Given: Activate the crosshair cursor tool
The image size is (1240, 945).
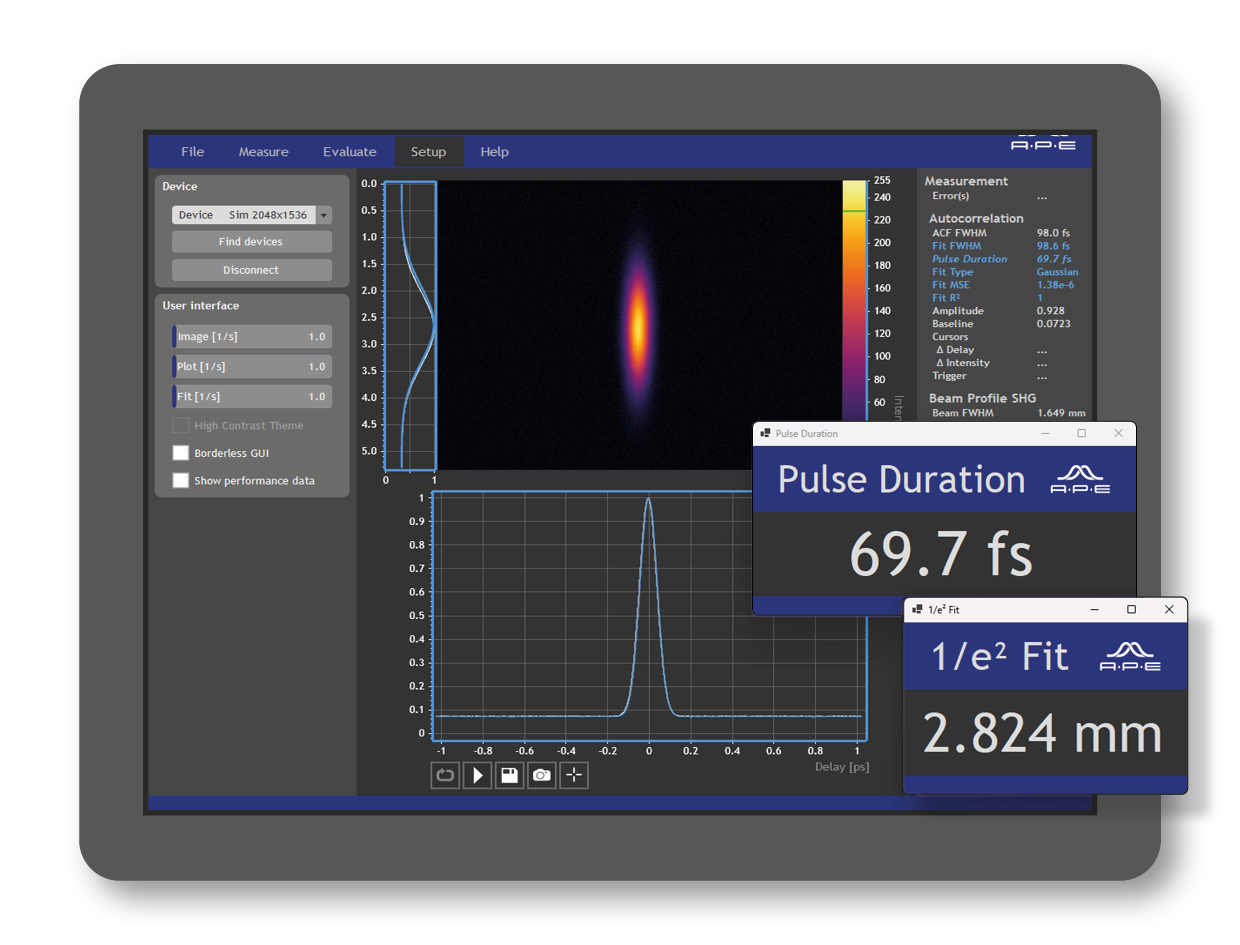Looking at the screenshot, I should click(x=573, y=775).
